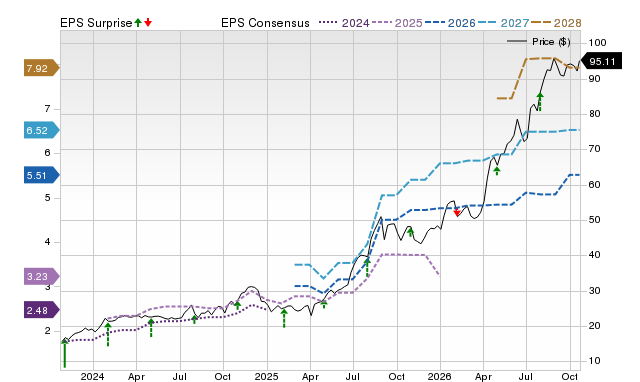Click the EPS Surprise legend label
Screen dimensions: 640x382
point(96,23)
